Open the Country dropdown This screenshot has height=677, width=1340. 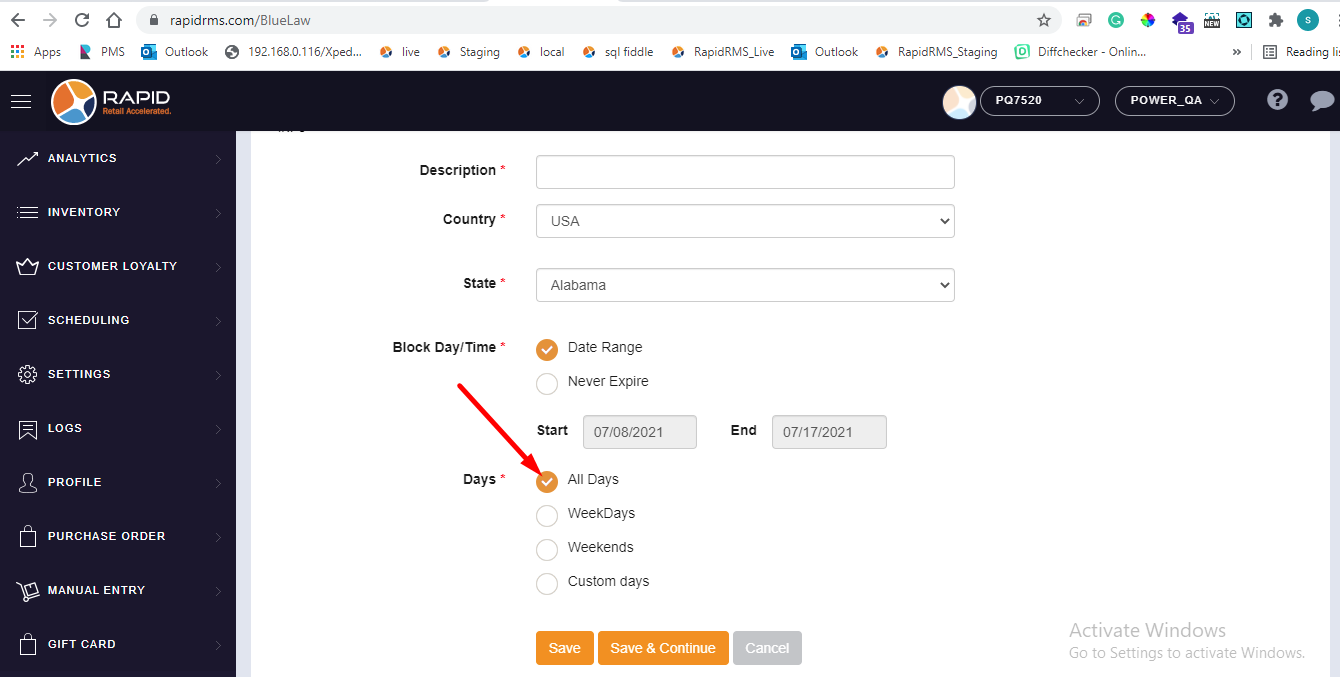coord(745,221)
